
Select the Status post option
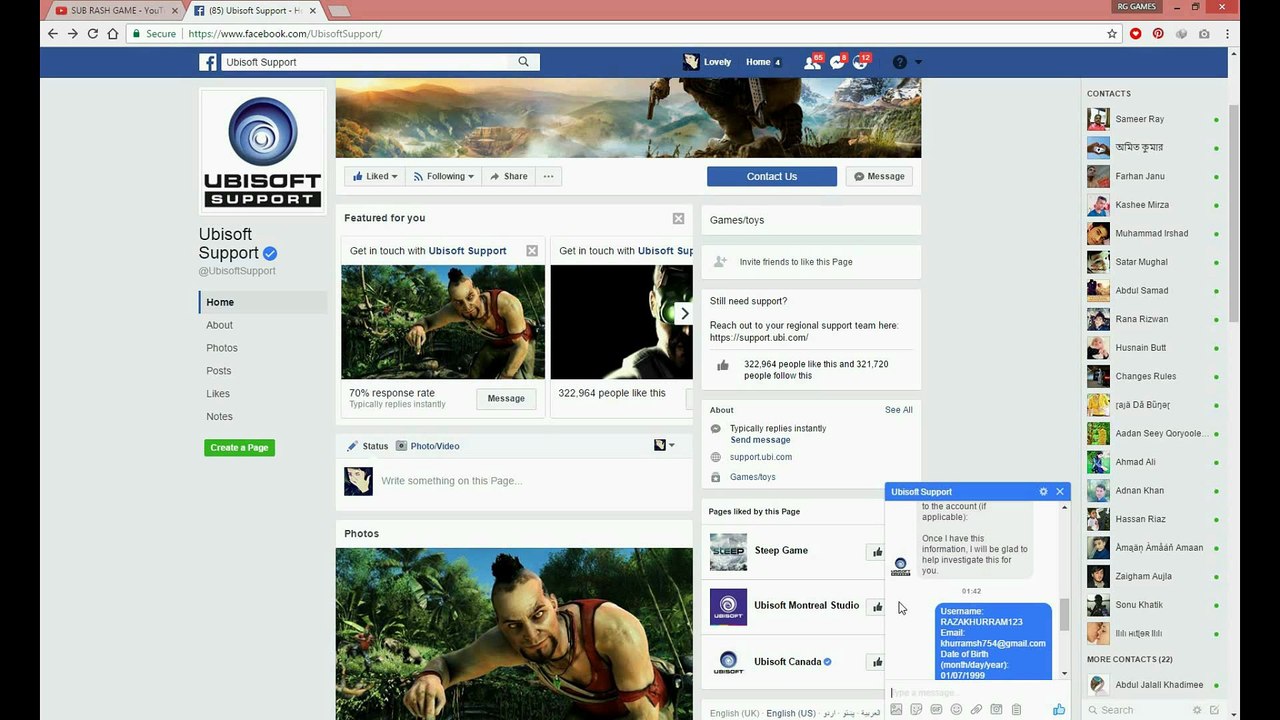click(367, 446)
